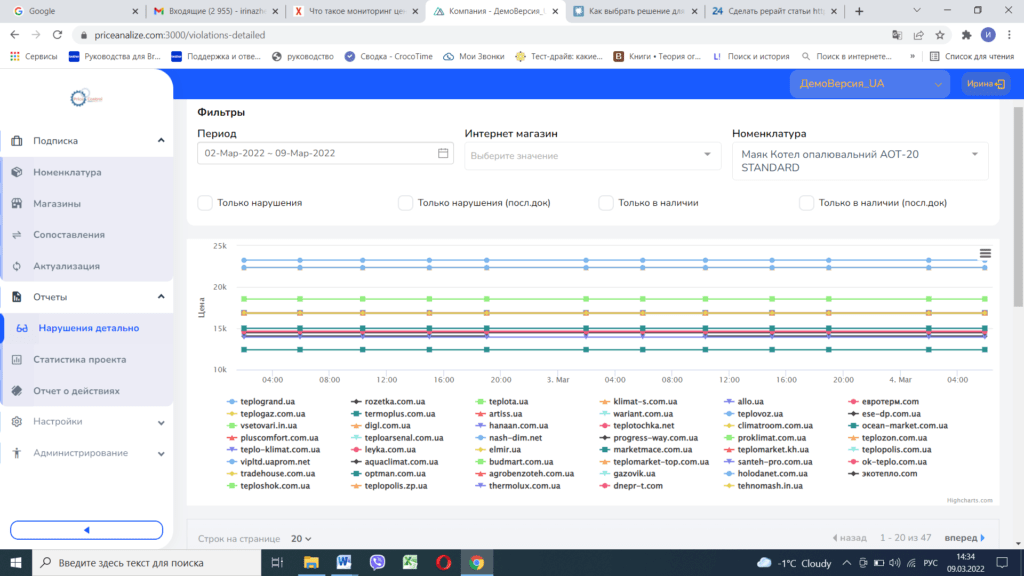Toggle dnepr-t.com series in legend
Viewport: 1024px width, 576px height.
(x=631, y=486)
